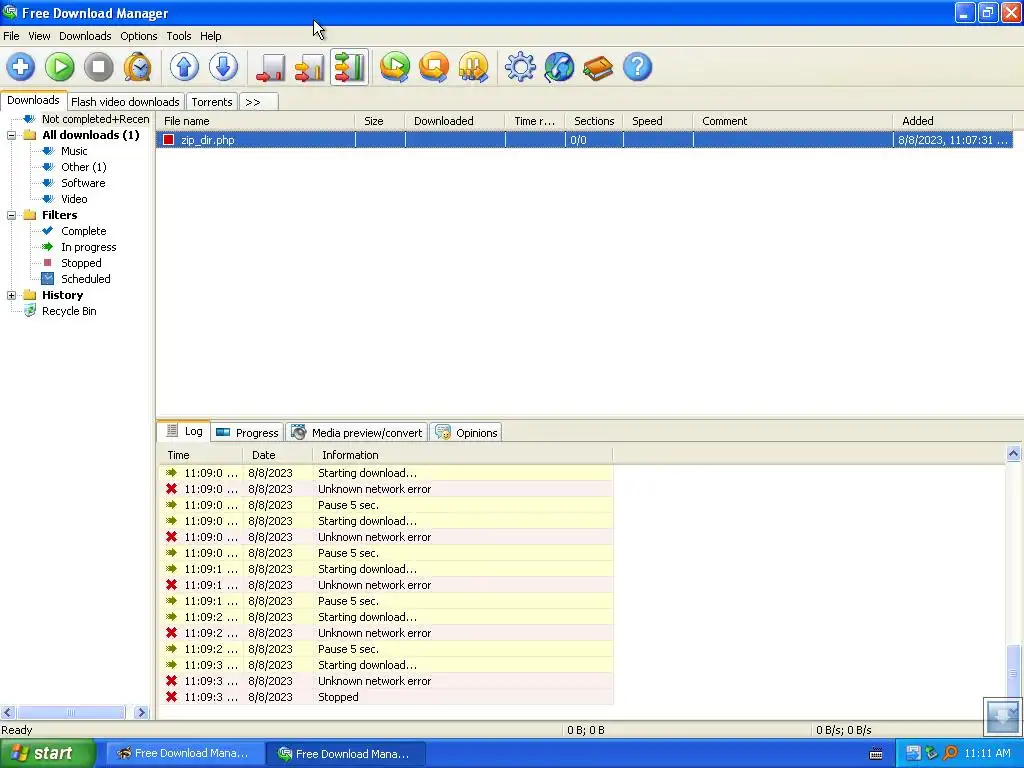Click the yellow Pause all downloads icon
The image size is (1024, 768).
pos(473,67)
